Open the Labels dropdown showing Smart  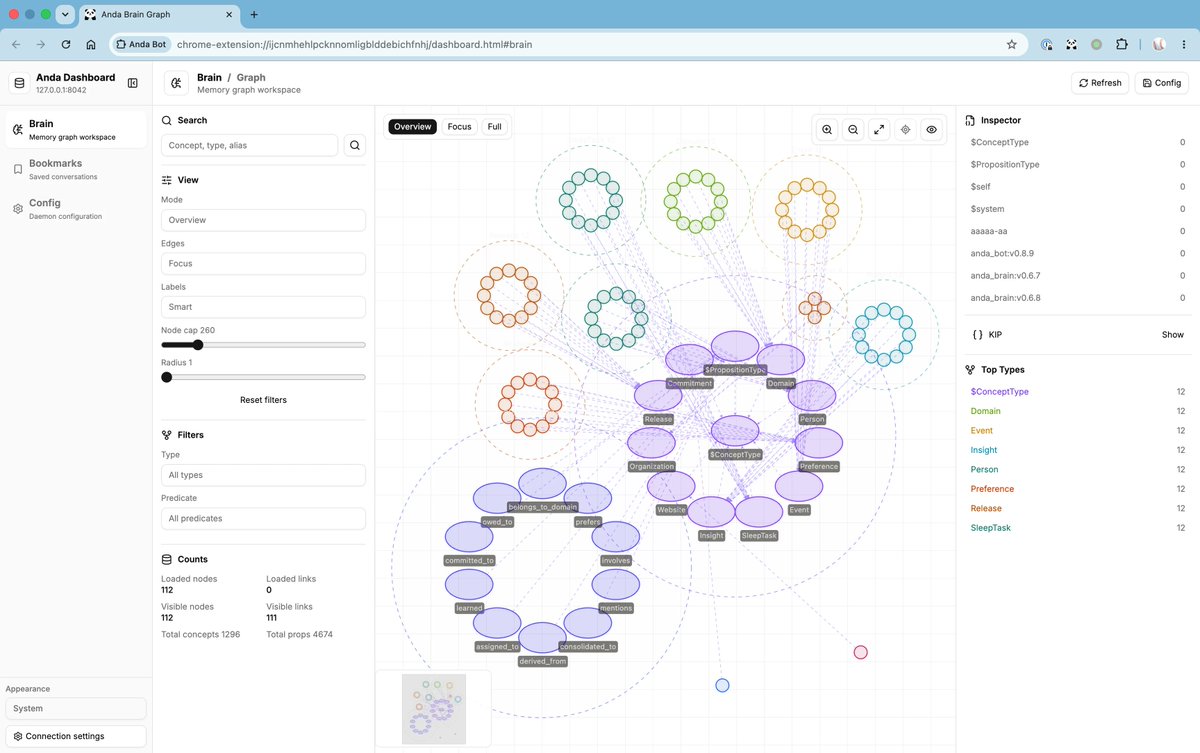[x=263, y=307]
